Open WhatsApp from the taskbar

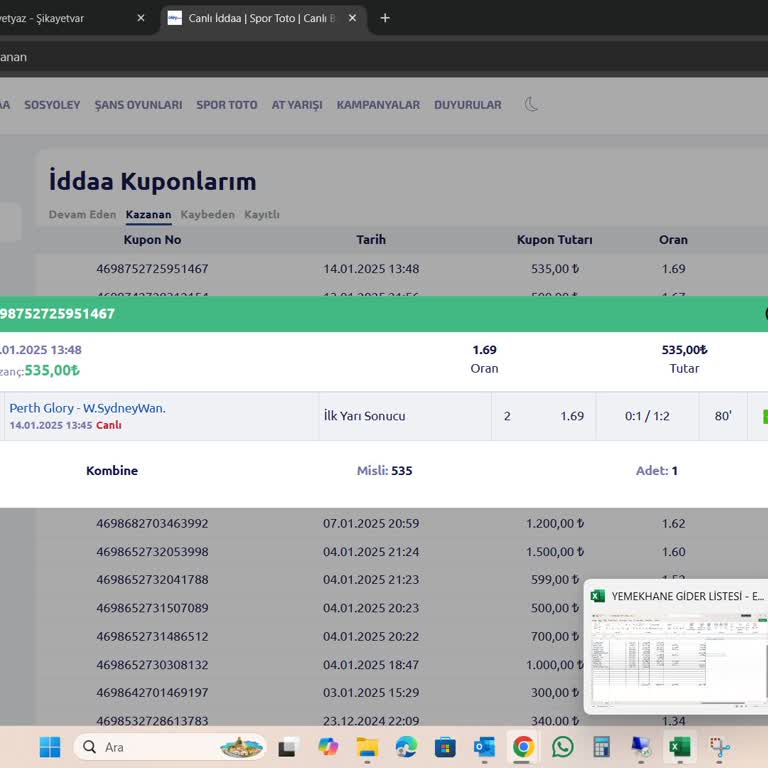point(563,747)
